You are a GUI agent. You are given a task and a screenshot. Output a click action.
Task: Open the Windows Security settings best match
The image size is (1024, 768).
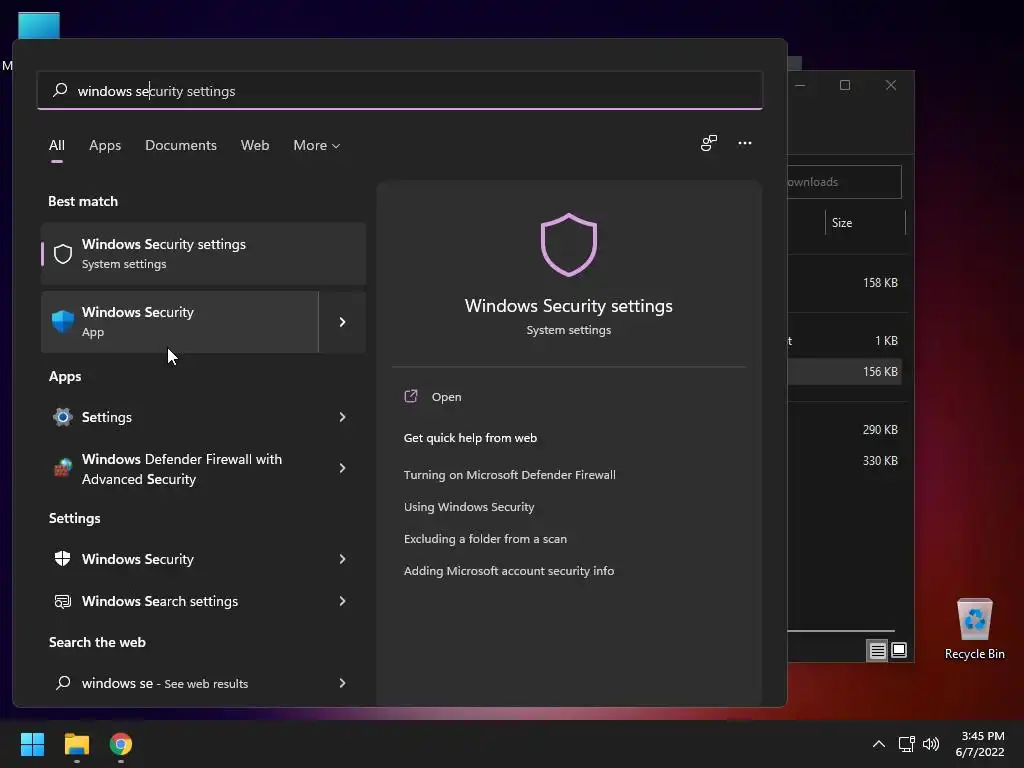[x=203, y=253]
